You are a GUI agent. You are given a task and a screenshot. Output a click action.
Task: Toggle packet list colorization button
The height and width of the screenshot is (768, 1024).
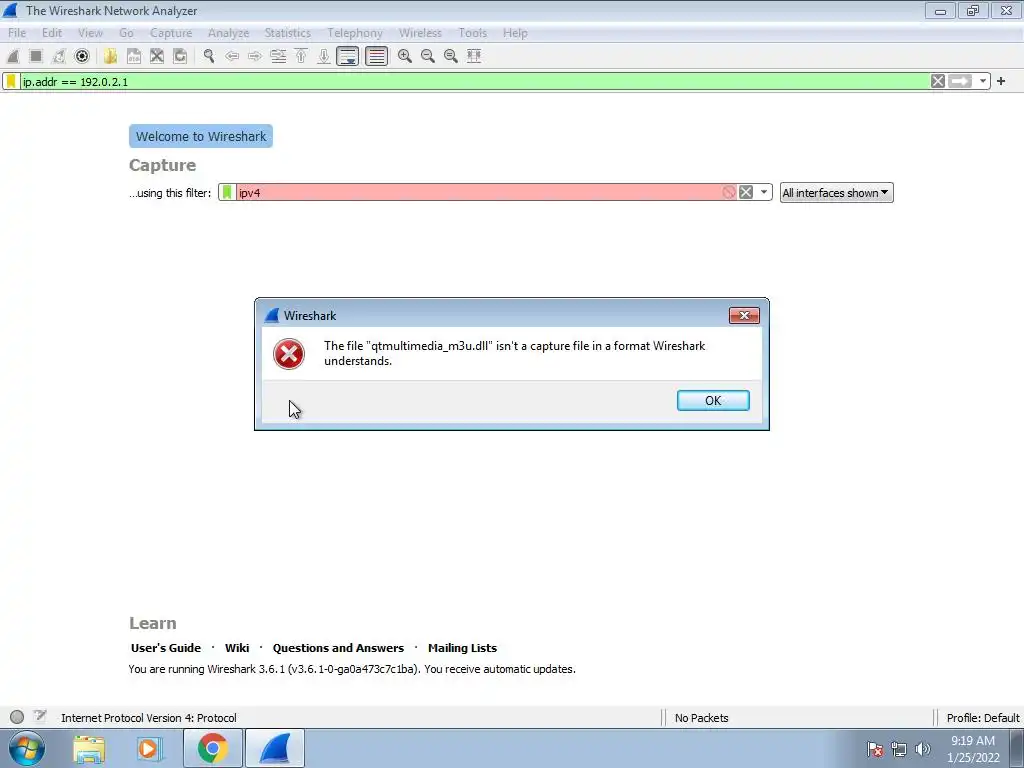tap(376, 56)
